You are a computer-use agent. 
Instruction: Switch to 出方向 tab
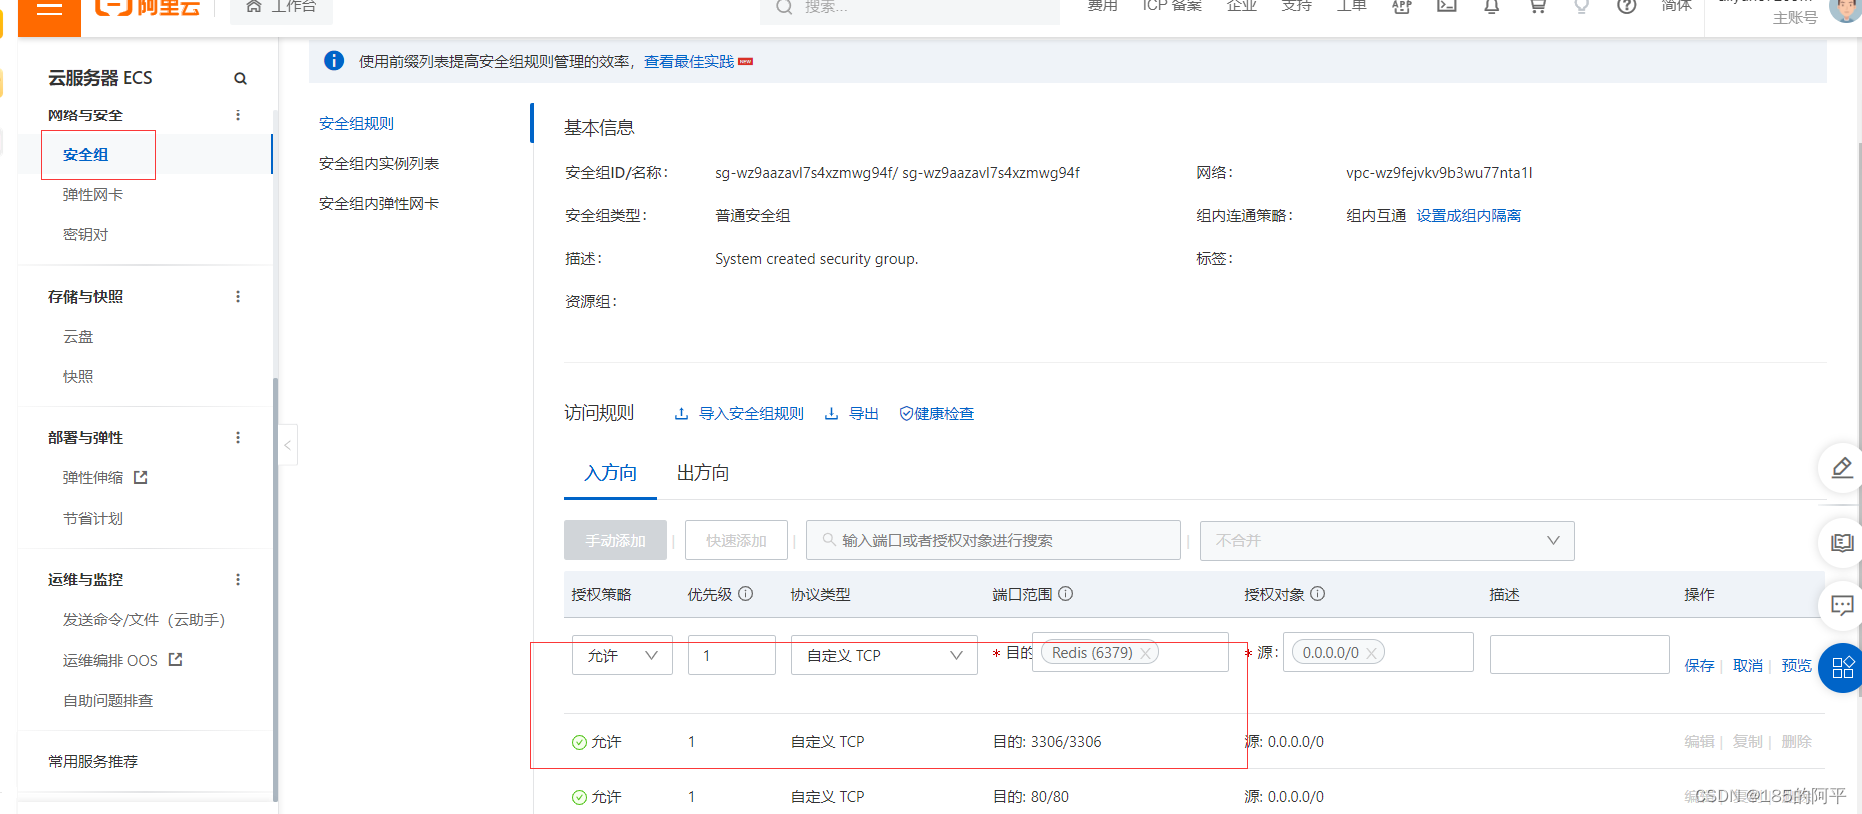pos(703,473)
